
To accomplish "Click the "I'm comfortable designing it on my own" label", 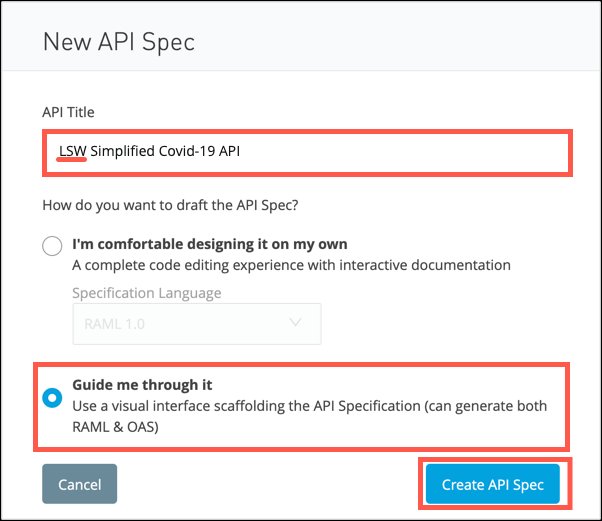I will (x=210, y=244).
